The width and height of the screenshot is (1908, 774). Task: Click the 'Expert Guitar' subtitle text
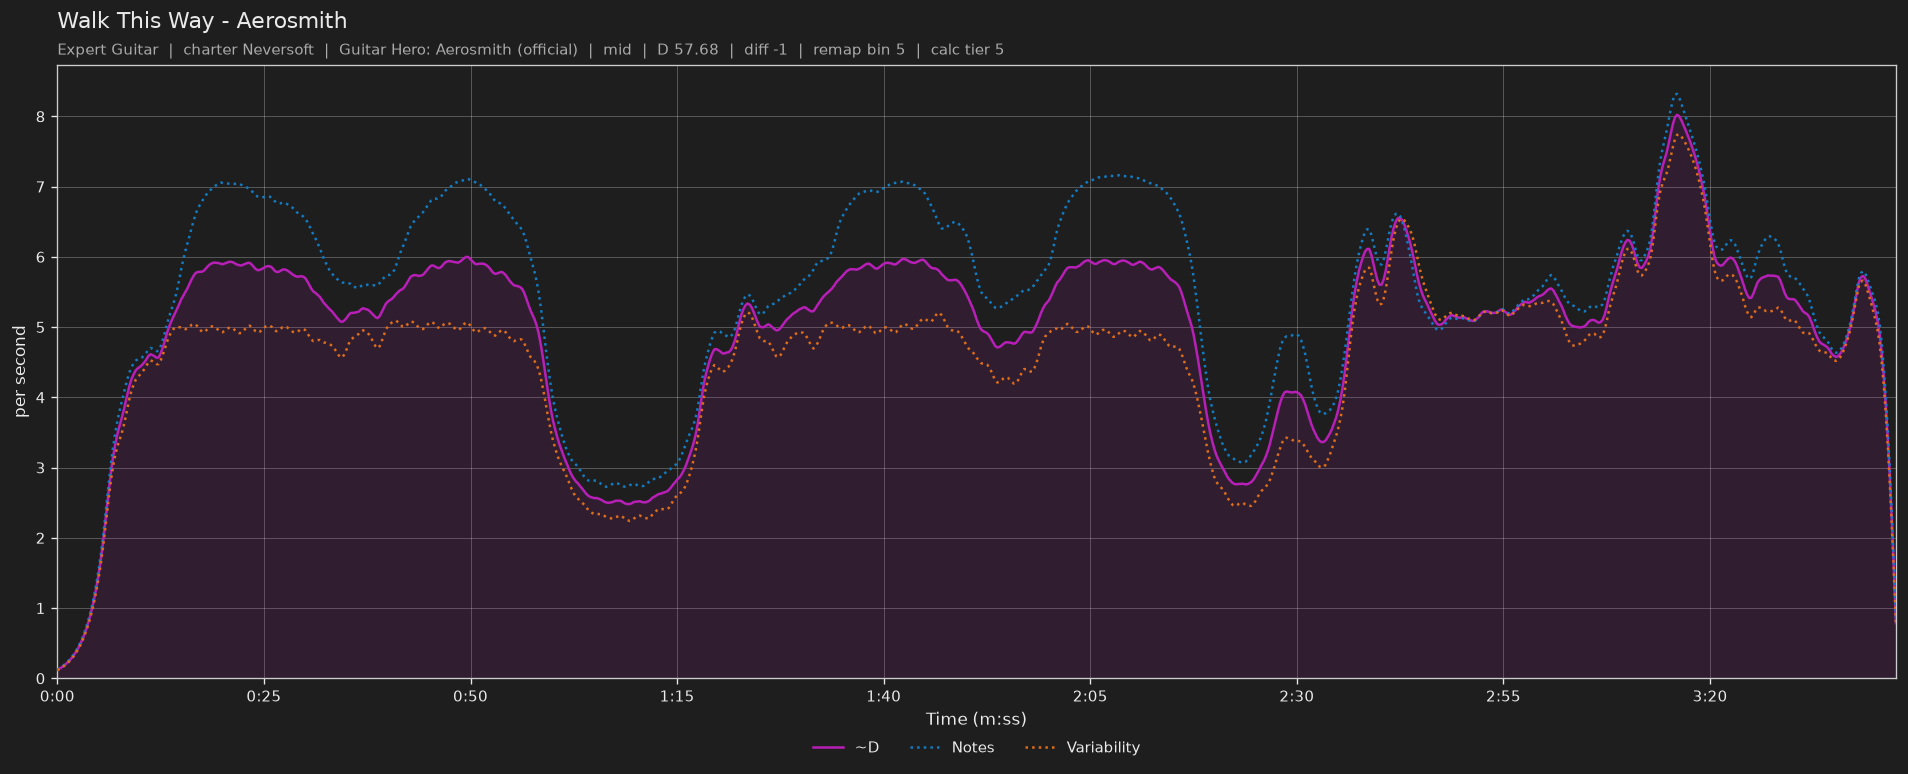108,50
